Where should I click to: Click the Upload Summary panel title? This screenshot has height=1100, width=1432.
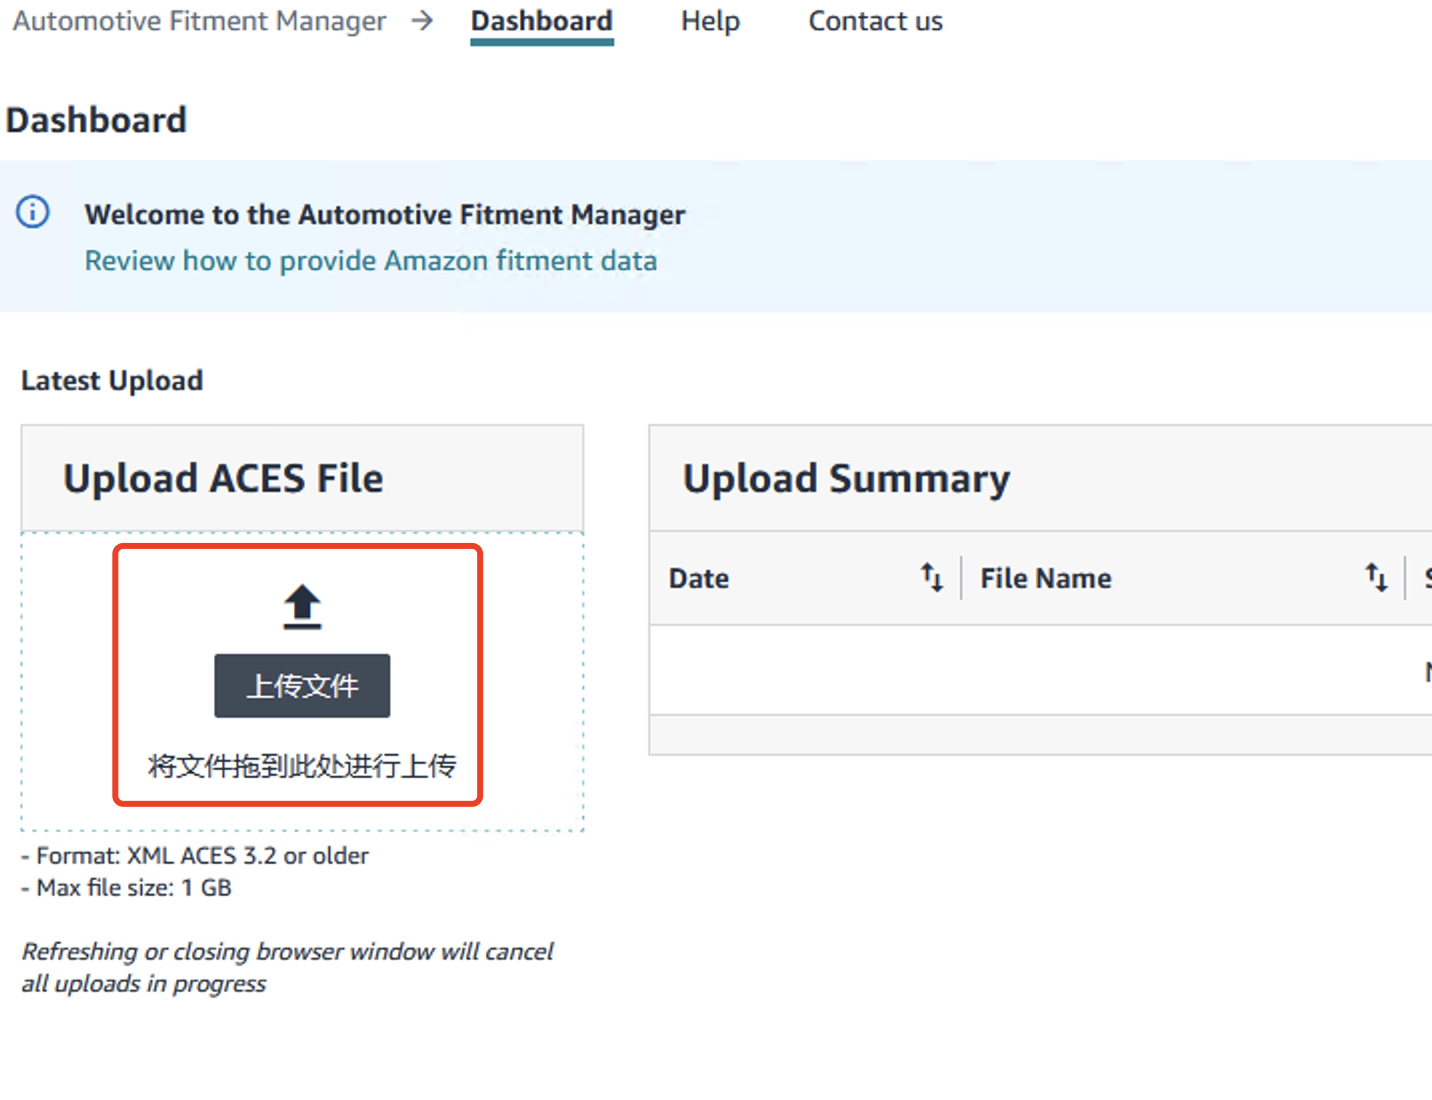846,479
